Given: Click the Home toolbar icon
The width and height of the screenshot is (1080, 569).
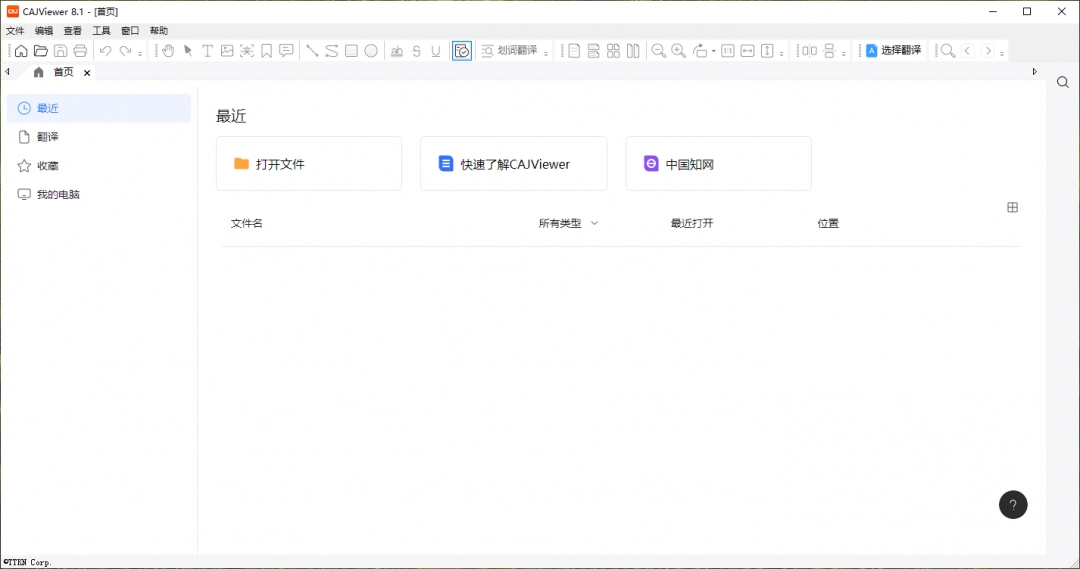Looking at the screenshot, I should point(21,51).
